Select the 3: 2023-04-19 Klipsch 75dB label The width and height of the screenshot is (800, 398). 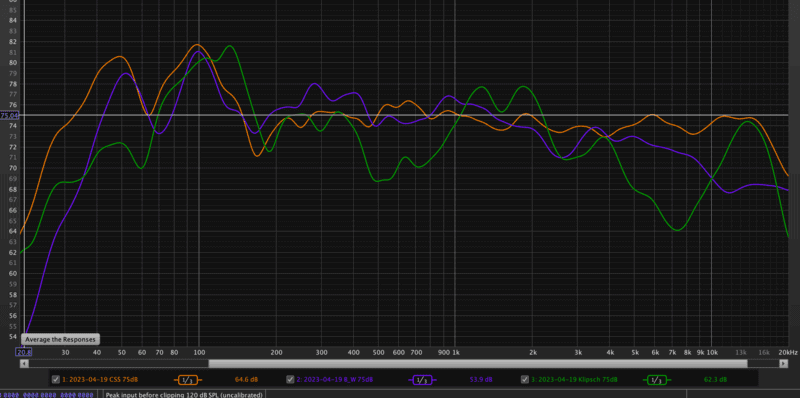[574, 380]
